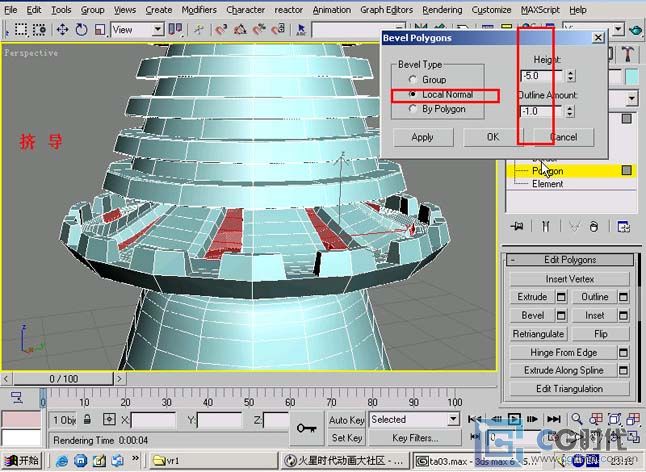Select Group bevel type radio
646x472 pixels.
click(x=412, y=79)
